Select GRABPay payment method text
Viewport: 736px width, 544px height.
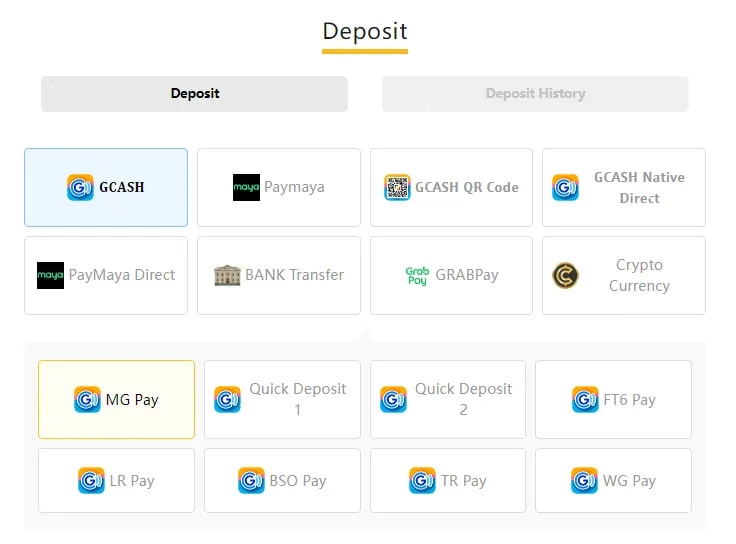[467, 275]
